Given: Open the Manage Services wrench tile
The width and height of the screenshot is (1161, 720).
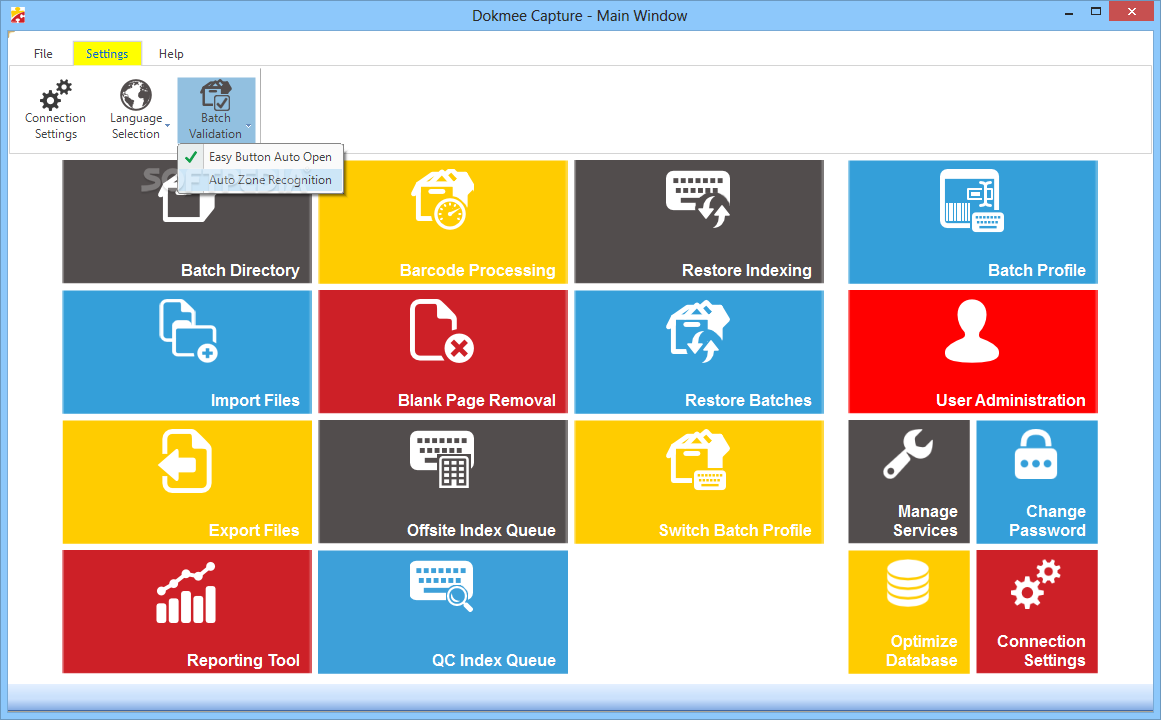Looking at the screenshot, I should 909,482.
